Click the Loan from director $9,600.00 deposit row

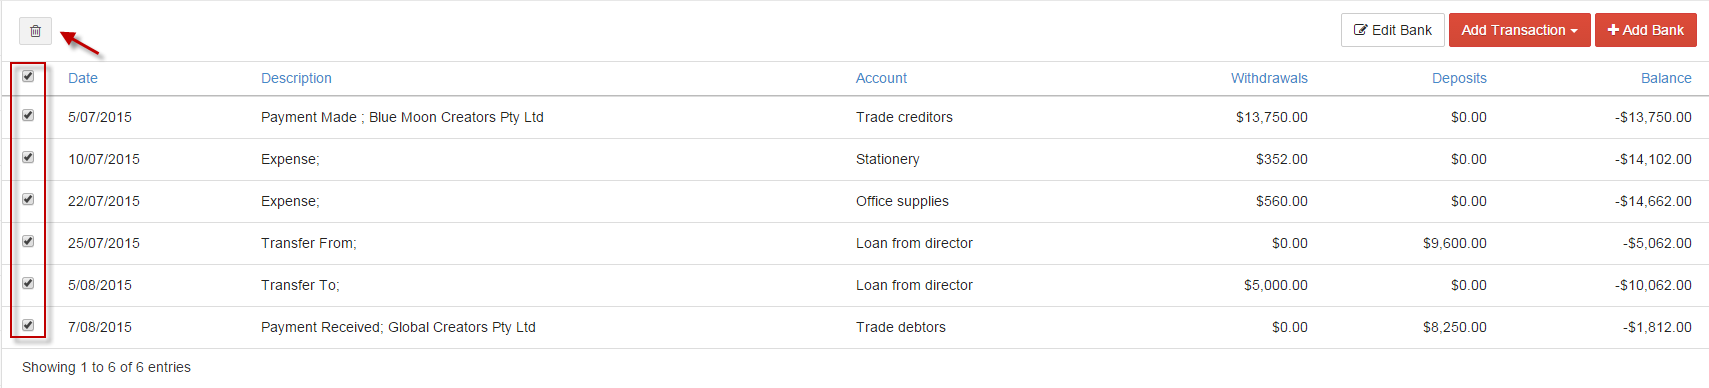[855, 243]
